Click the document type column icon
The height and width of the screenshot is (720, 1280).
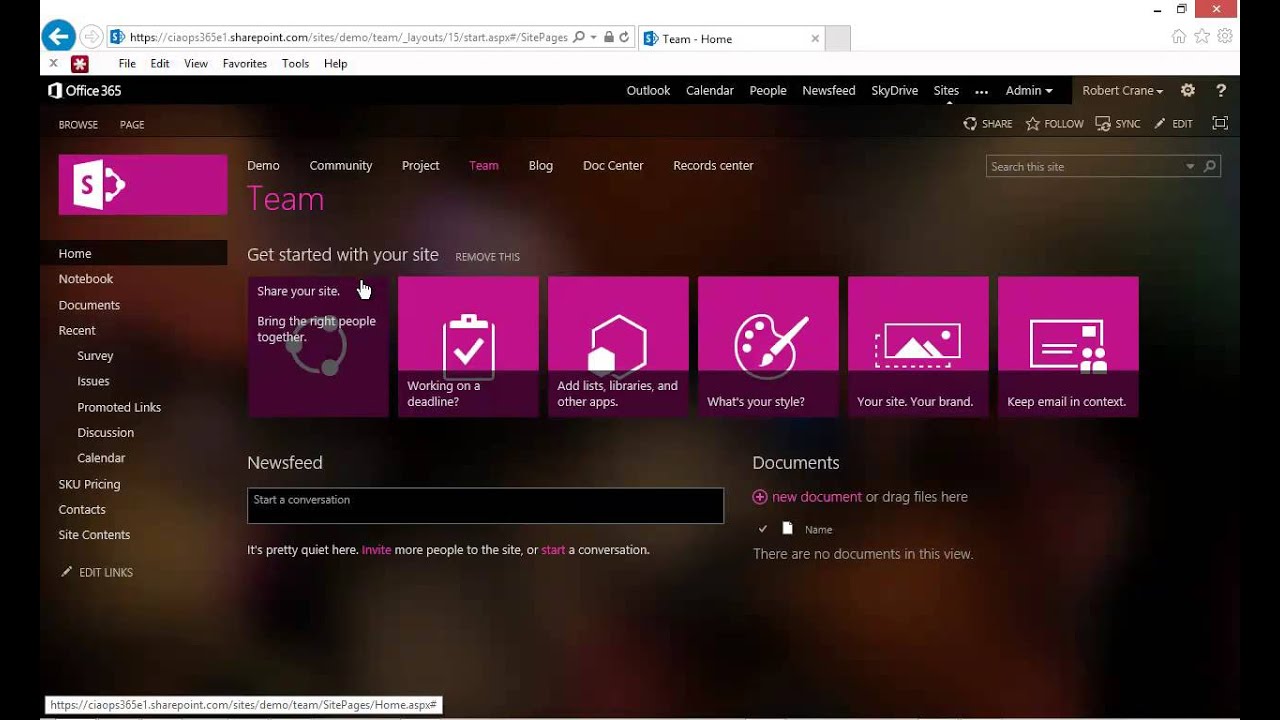[787, 529]
